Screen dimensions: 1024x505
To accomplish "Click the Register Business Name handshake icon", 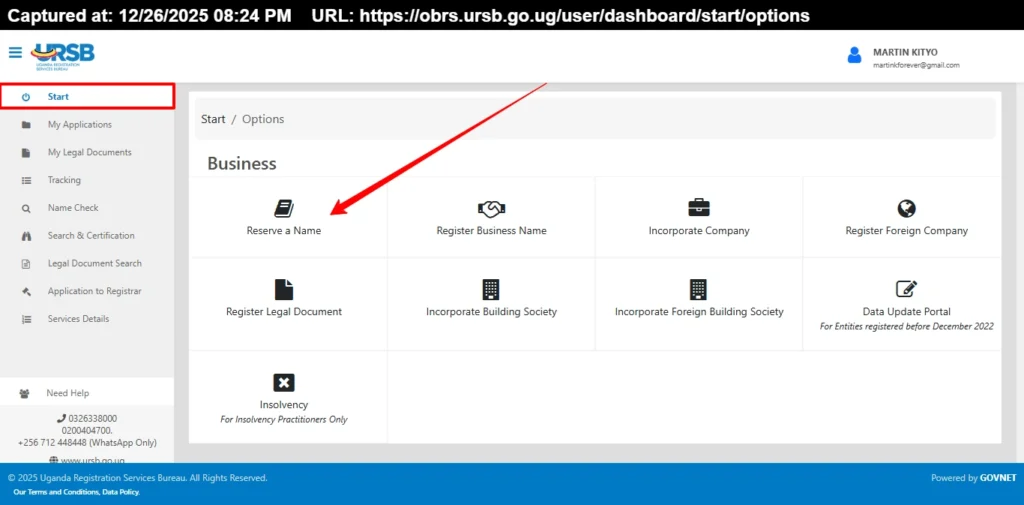I will (491, 208).
